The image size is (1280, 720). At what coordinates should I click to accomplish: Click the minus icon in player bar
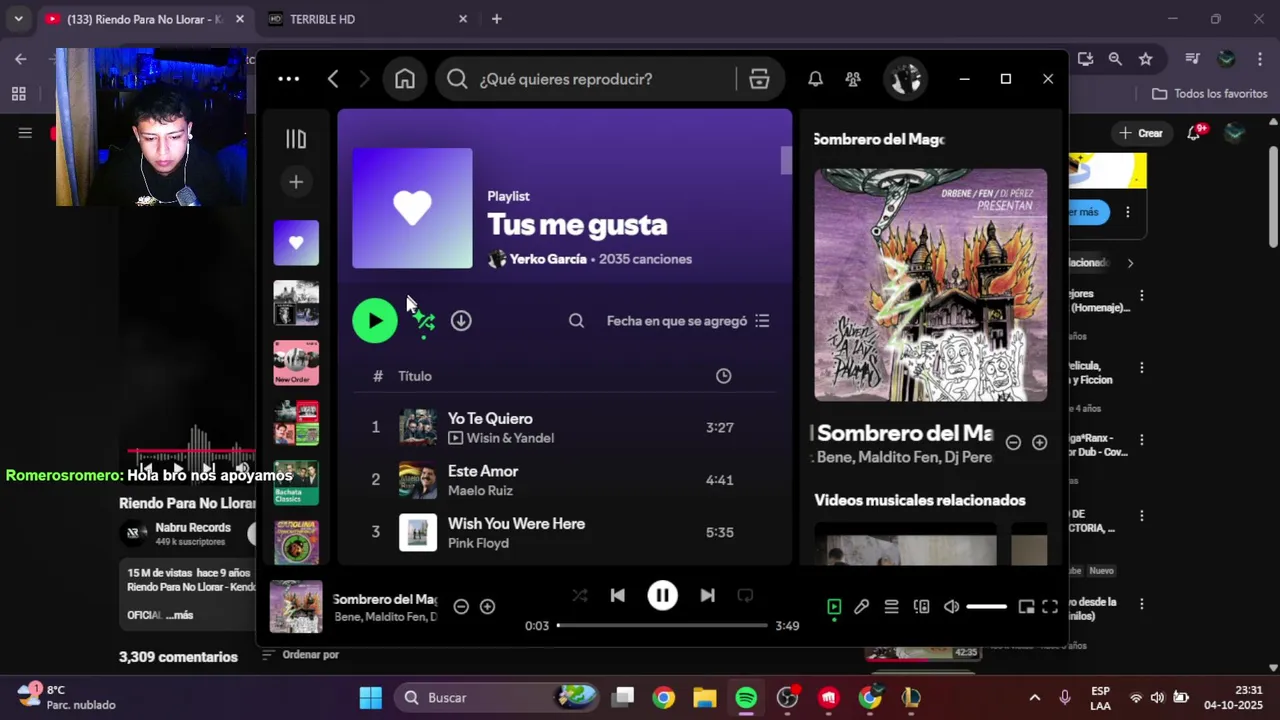pyautogui.click(x=461, y=606)
